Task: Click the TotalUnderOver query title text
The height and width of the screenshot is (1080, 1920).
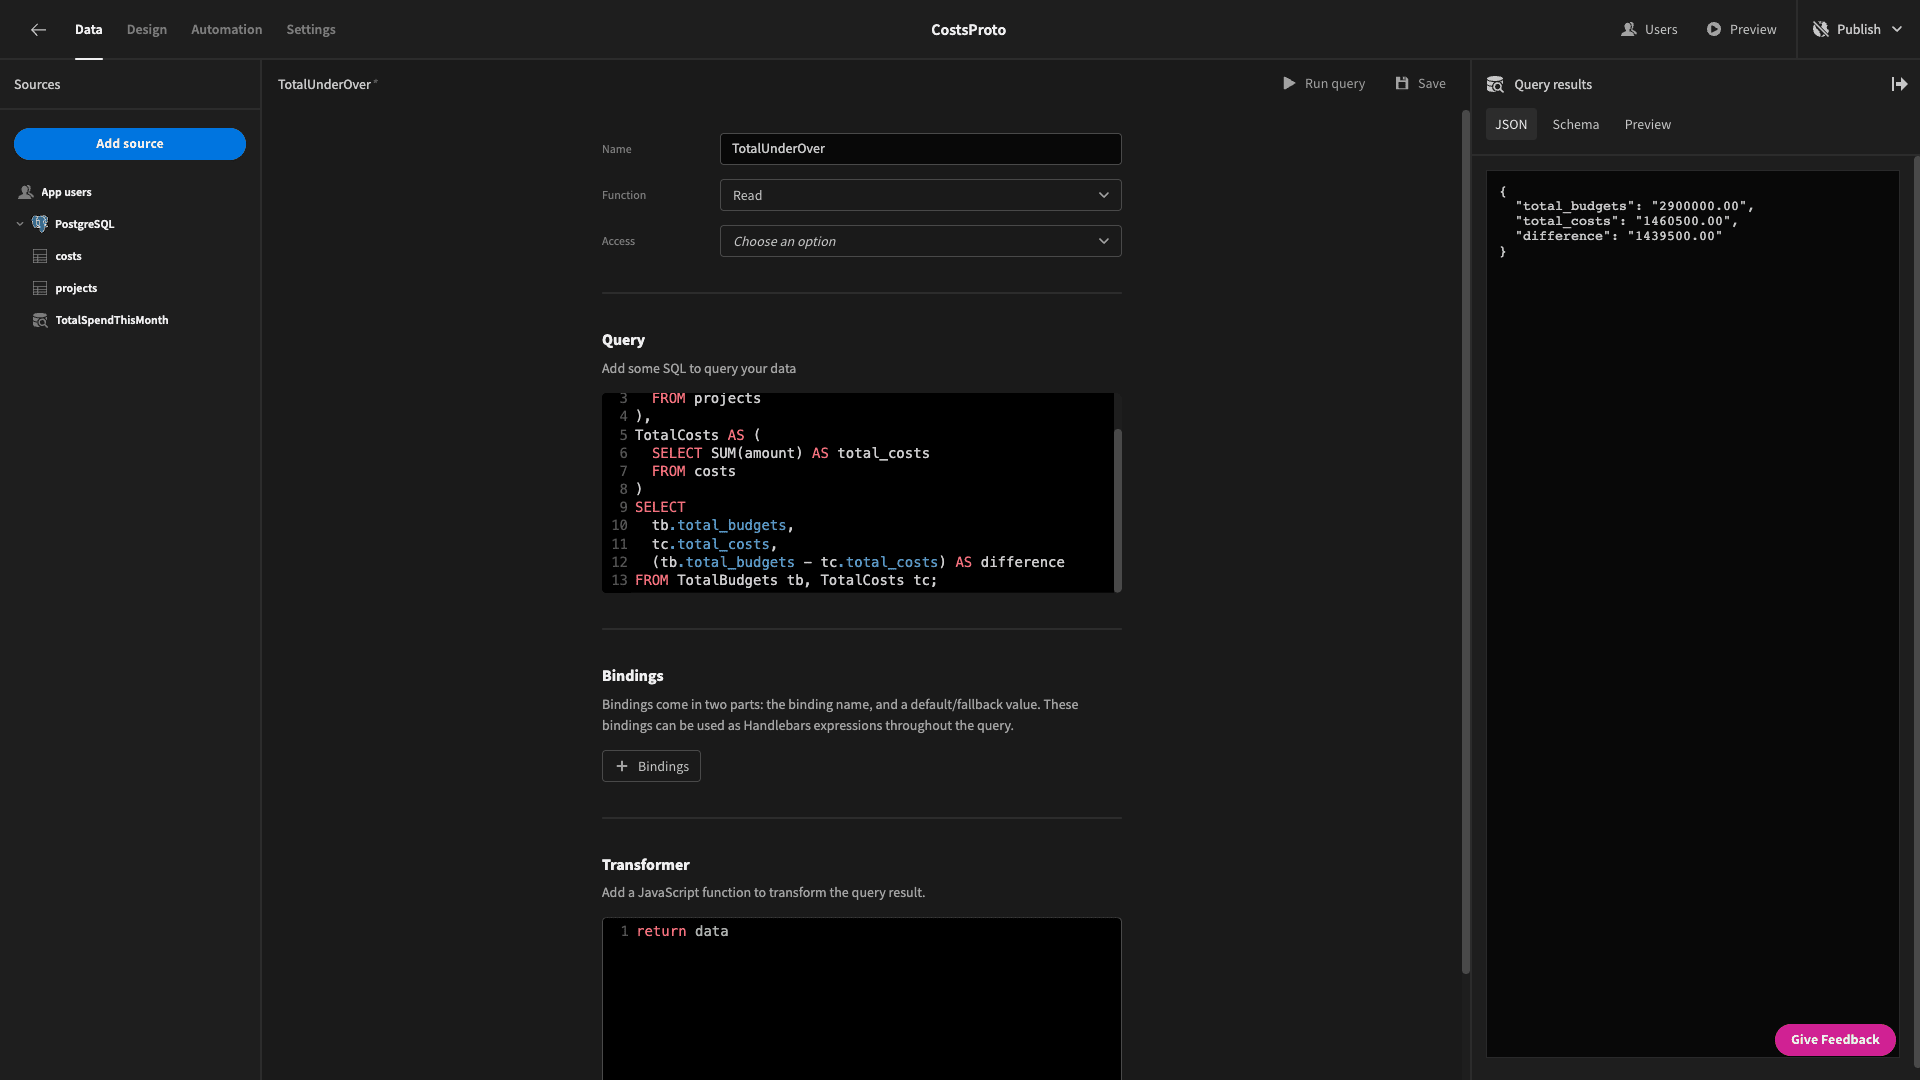Action: (x=324, y=85)
